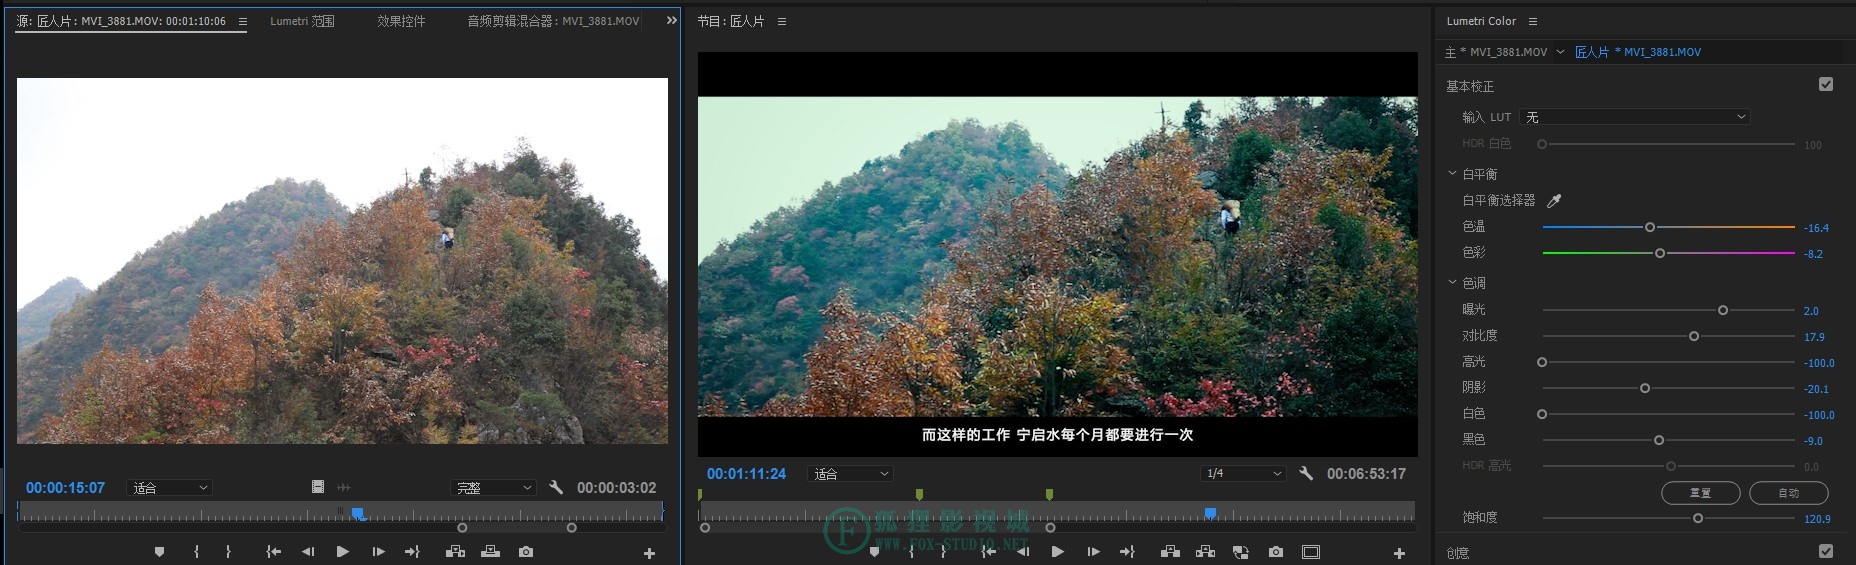The height and width of the screenshot is (565, 1856).
Task: Open the 输入 LUT dropdown
Action: [1634, 117]
